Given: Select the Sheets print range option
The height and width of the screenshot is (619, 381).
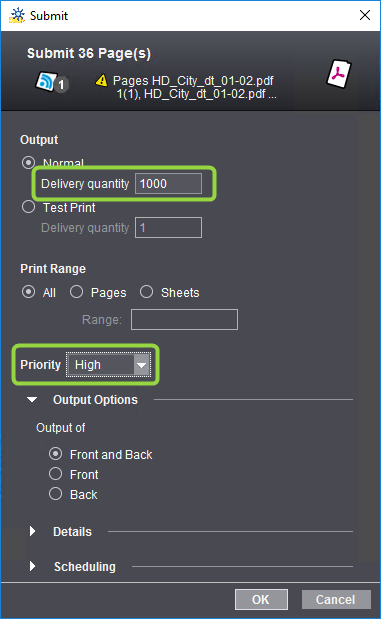Looking at the screenshot, I should coord(146,292).
